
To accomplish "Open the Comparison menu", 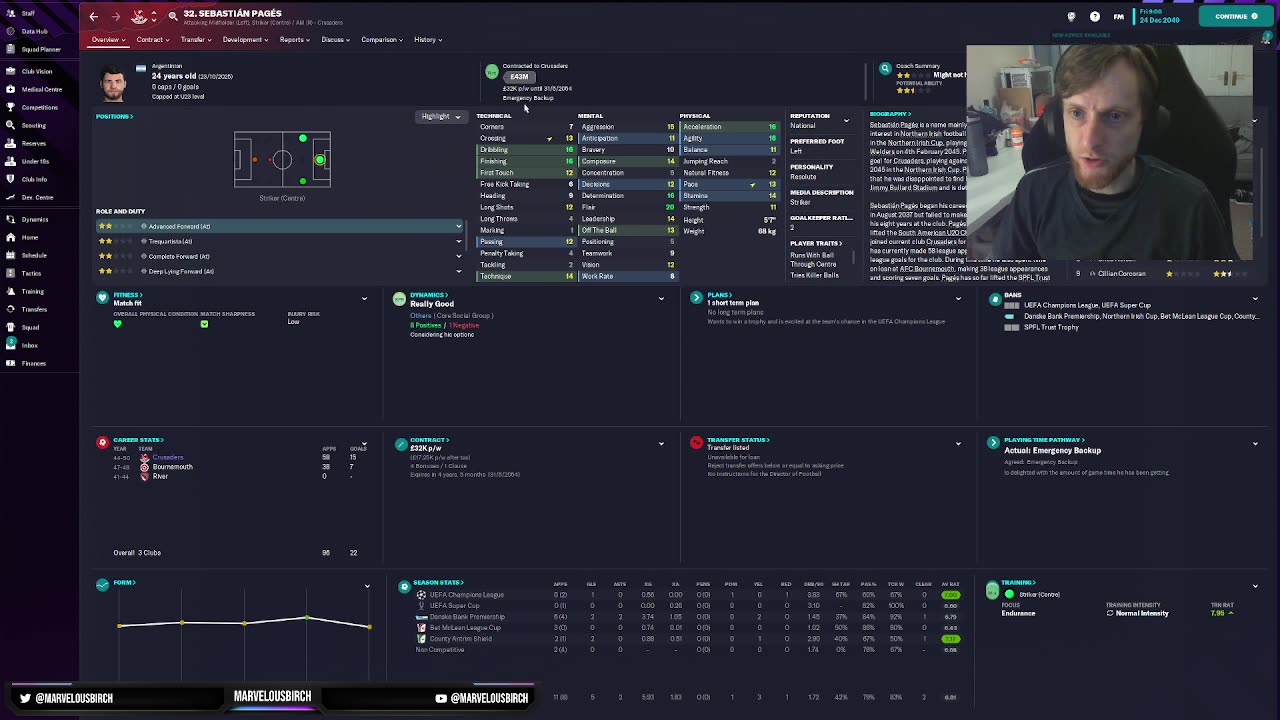I will [382, 40].
